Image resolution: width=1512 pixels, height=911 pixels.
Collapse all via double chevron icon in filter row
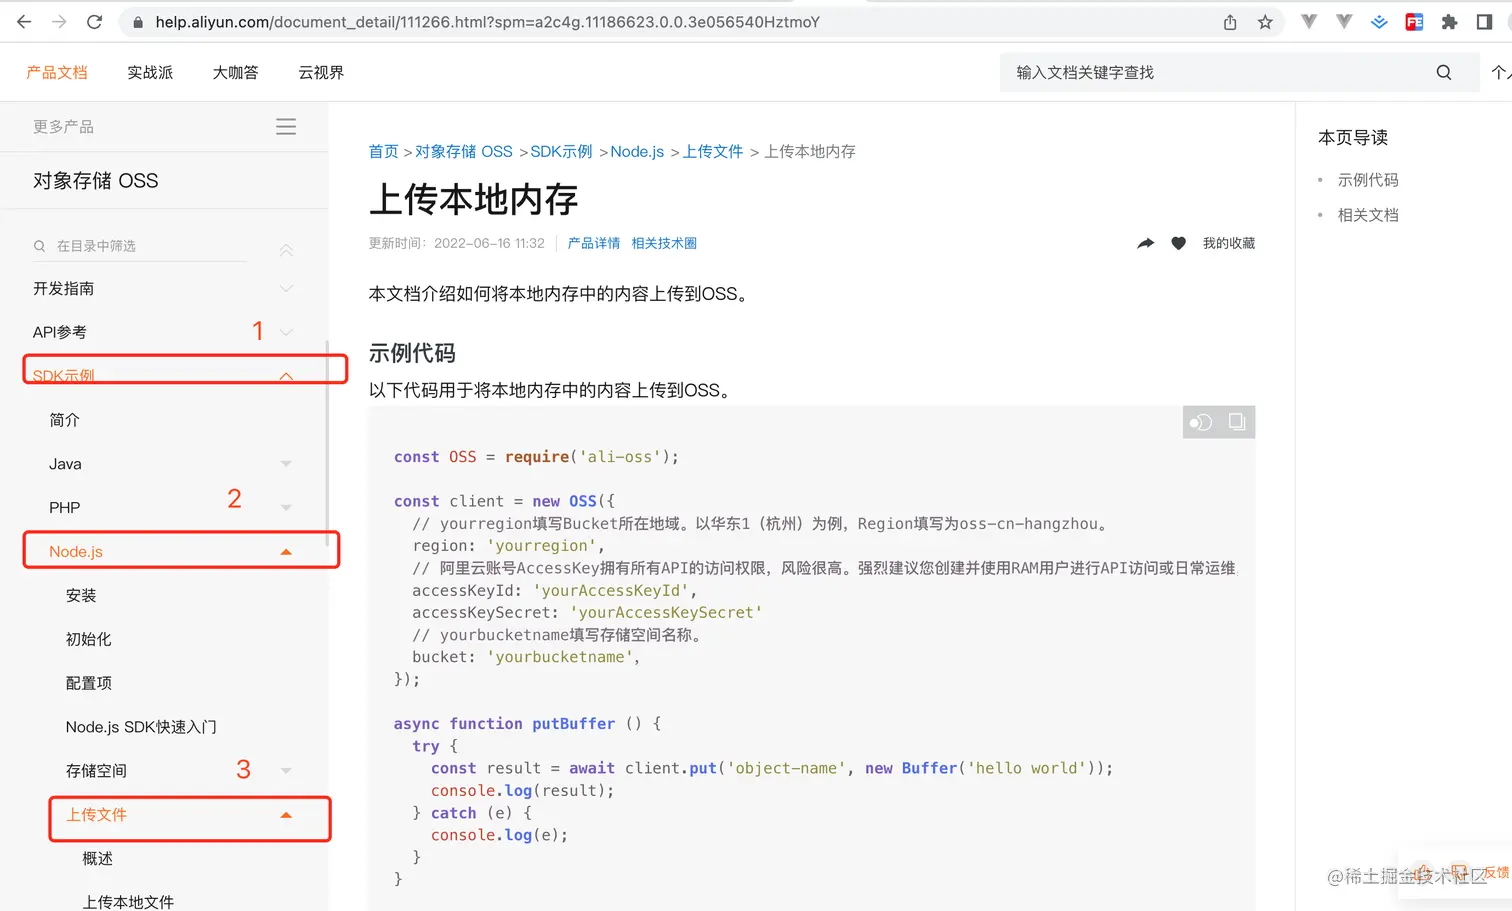(286, 249)
